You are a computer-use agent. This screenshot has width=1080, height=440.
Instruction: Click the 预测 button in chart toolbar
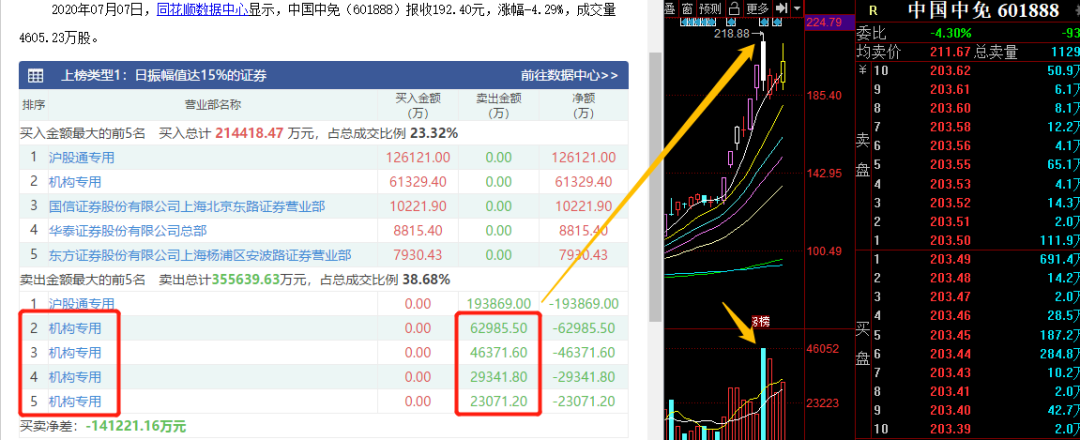click(x=709, y=8)
